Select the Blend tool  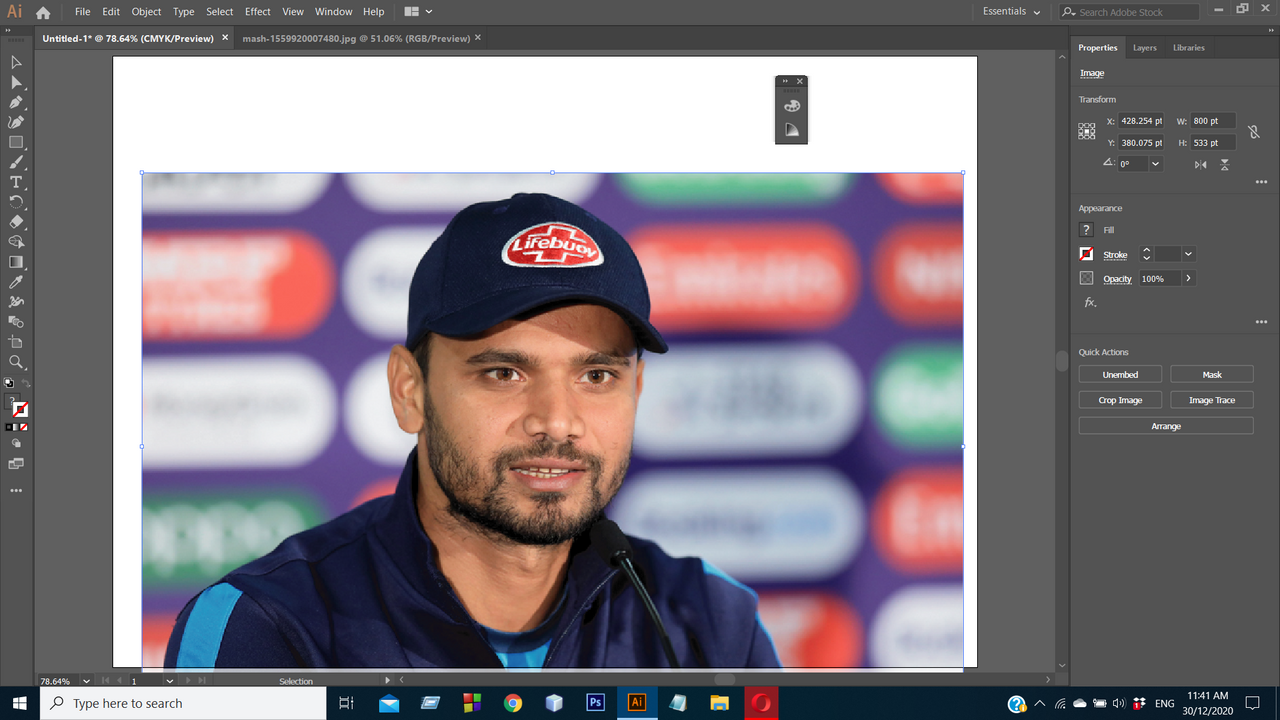coord(16,322)
